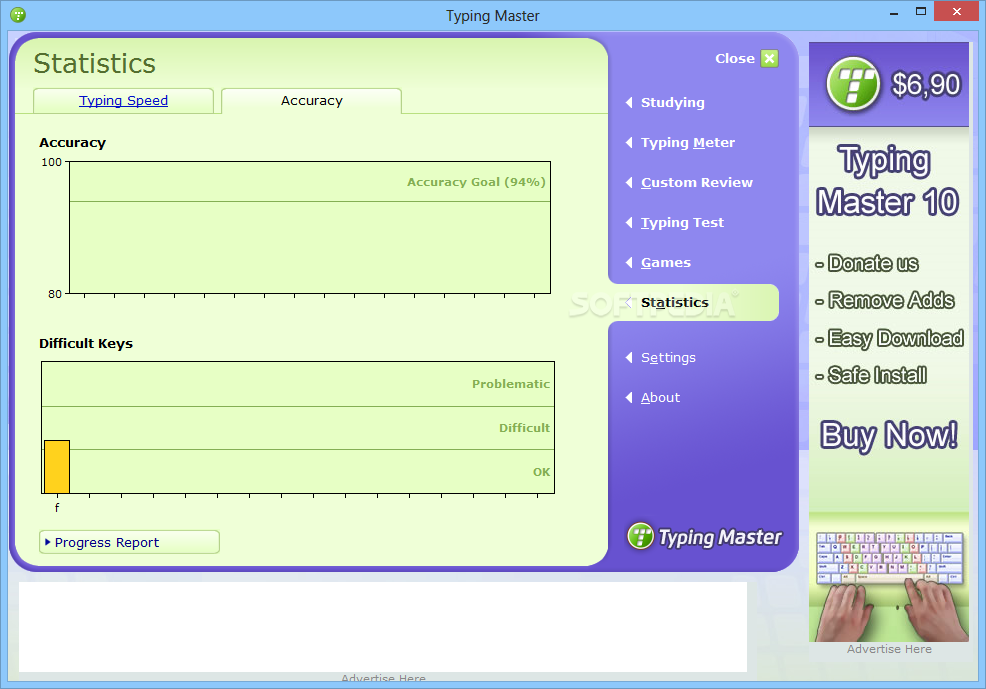986x689 pixels.
Task: Go to Custom Review
Action: coord(696,182)
